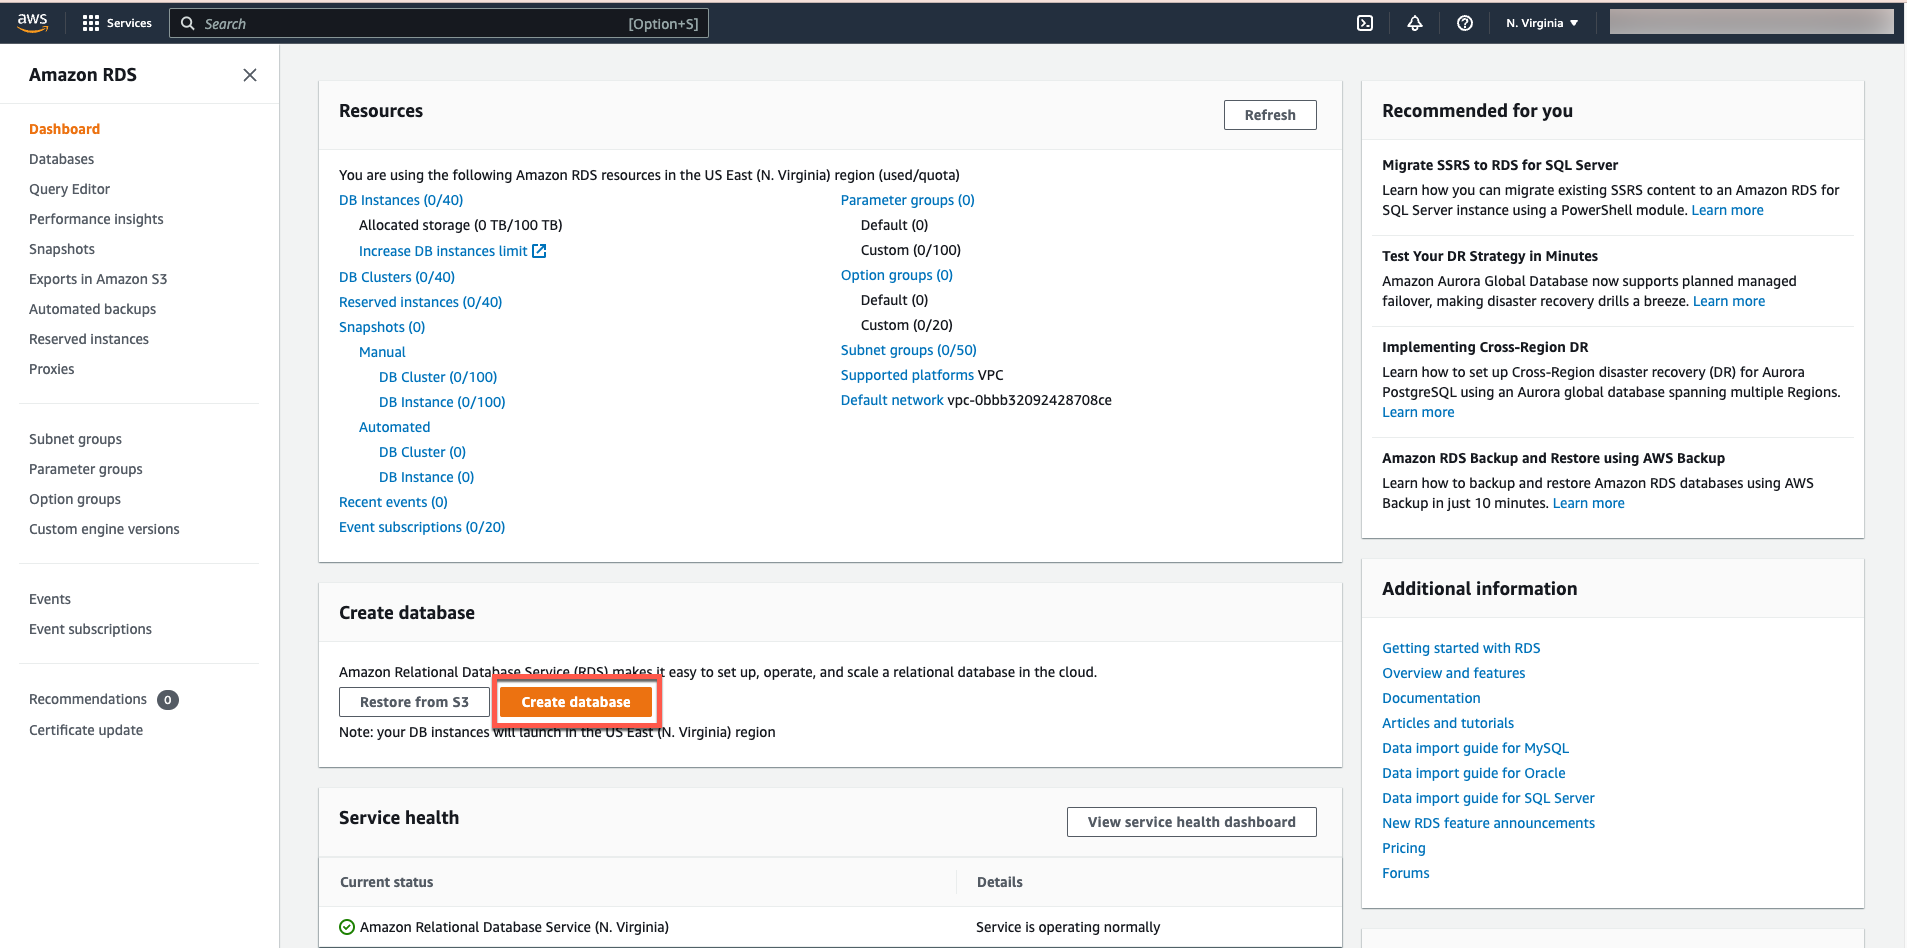Launch the CloudShell terminal icon

[1365, 23]
